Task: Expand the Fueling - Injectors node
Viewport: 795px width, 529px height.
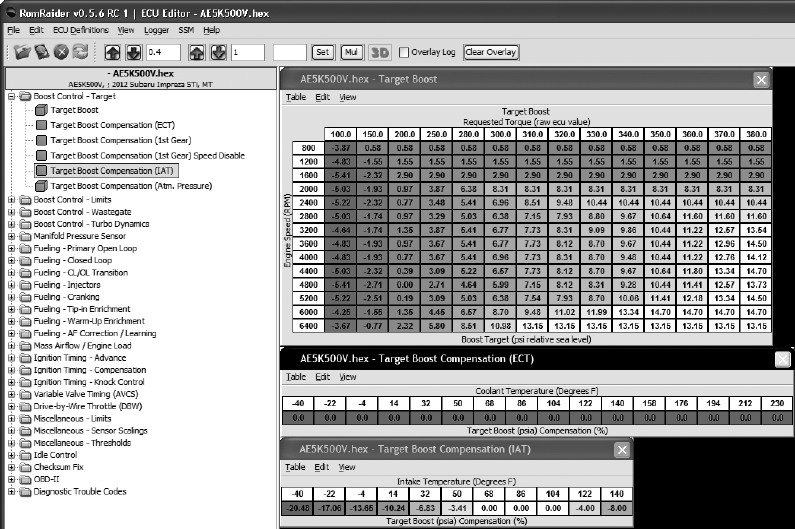Action: [x=12, y=285]
